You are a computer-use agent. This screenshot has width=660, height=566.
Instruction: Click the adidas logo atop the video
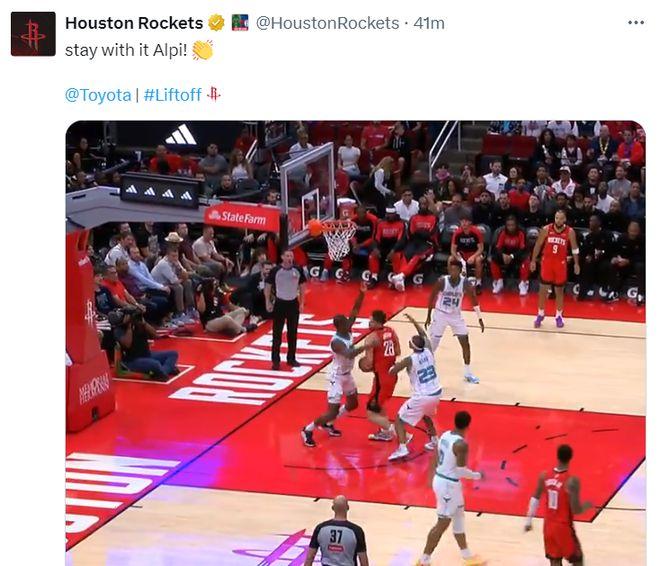181,135
